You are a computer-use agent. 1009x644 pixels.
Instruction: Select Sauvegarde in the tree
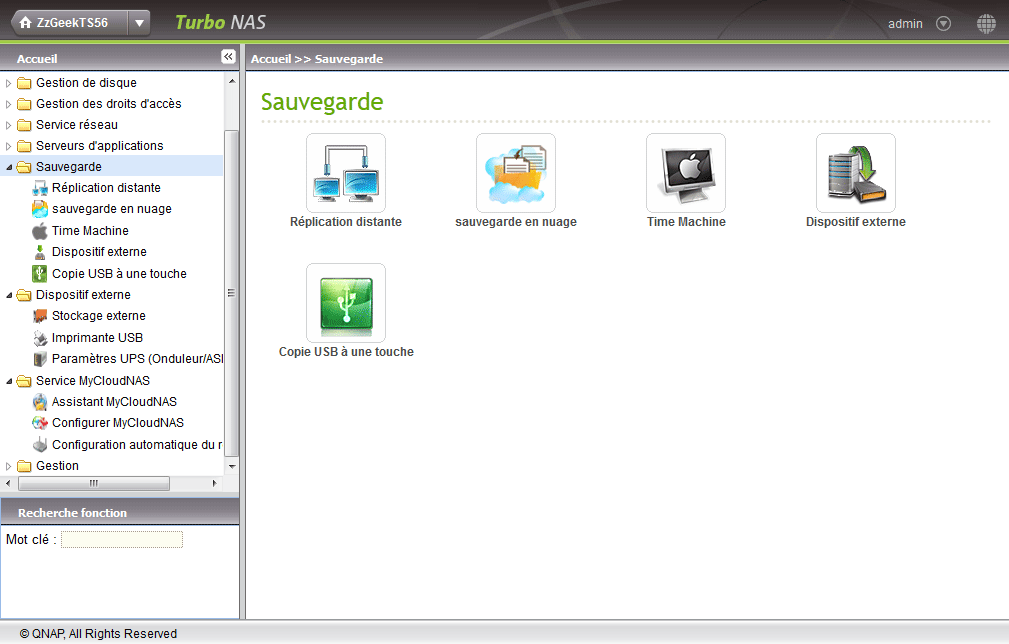69,167
